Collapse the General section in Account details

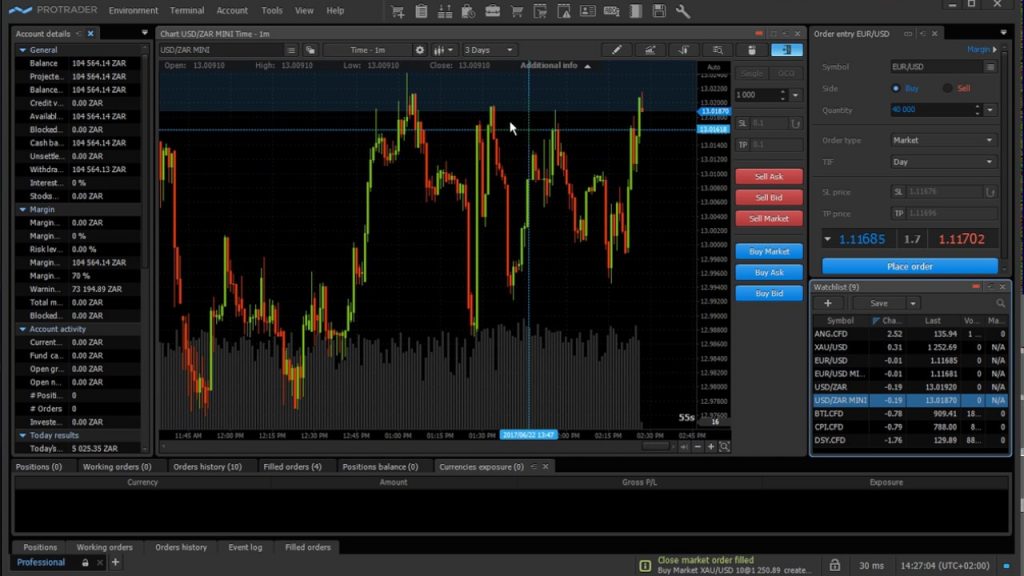click(23, 50)
